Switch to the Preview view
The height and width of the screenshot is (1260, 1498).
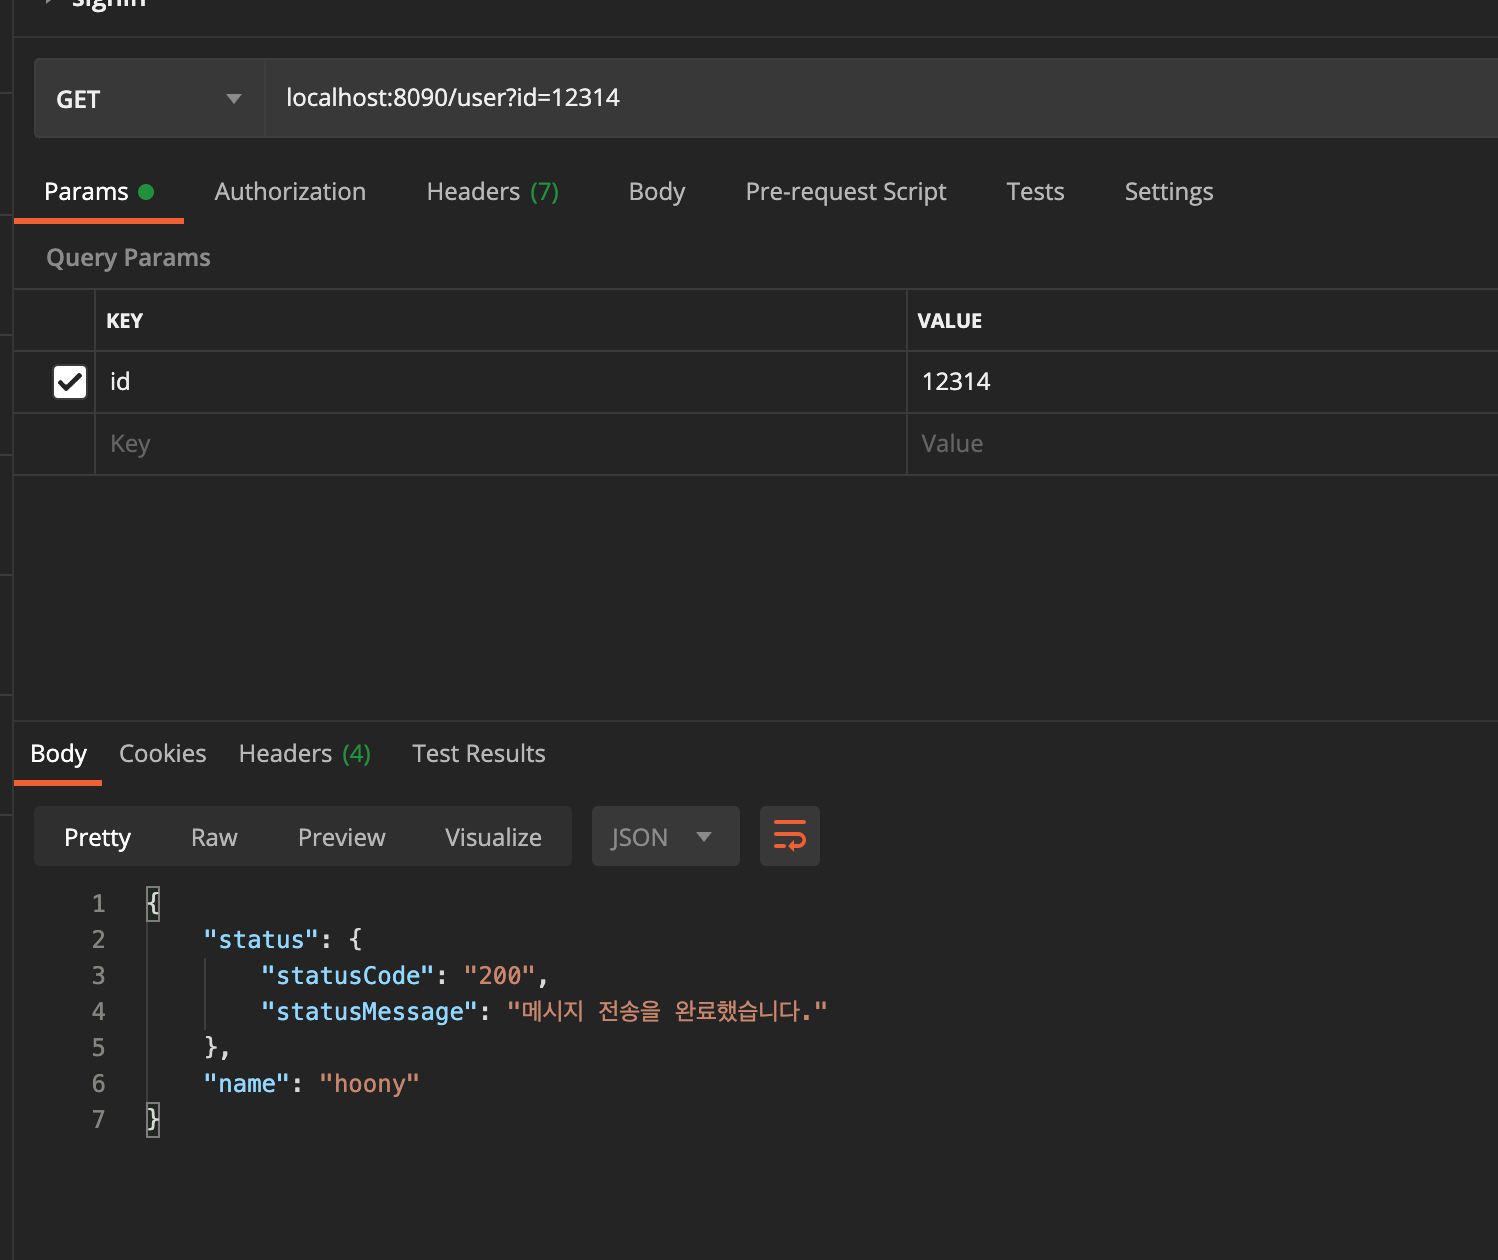pos(342,837)
